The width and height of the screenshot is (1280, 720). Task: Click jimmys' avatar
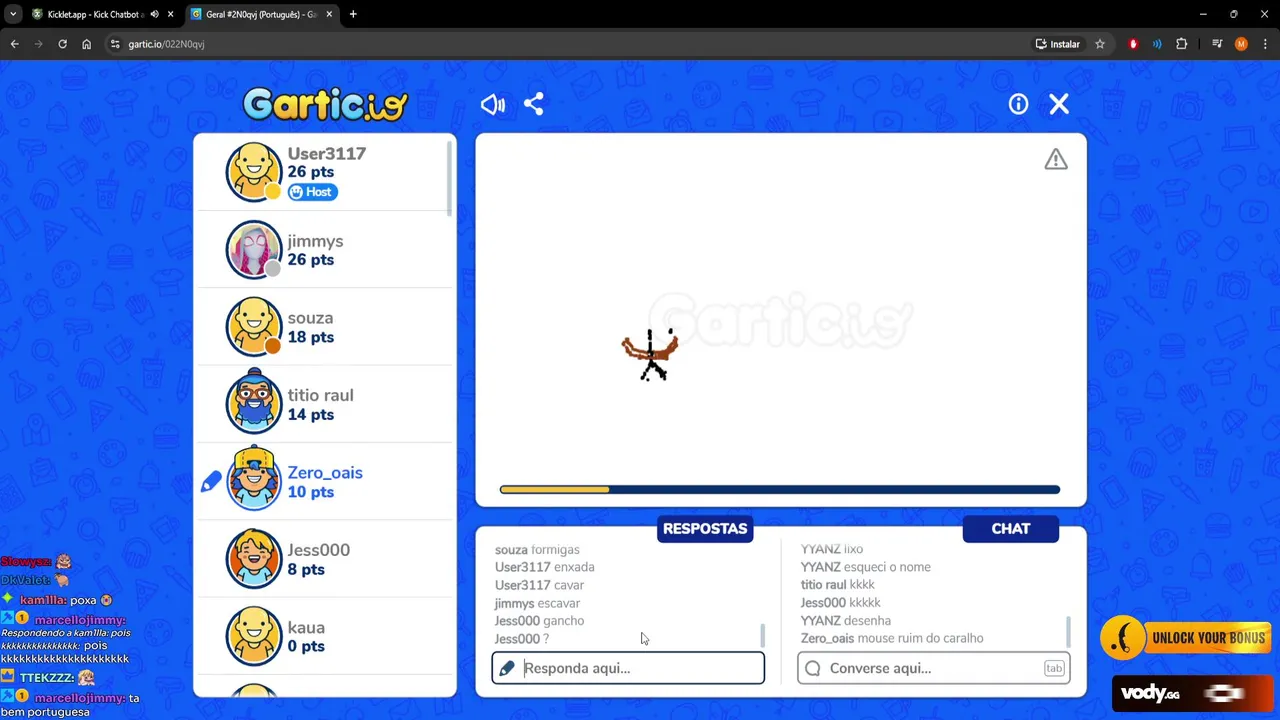[254, 249]
